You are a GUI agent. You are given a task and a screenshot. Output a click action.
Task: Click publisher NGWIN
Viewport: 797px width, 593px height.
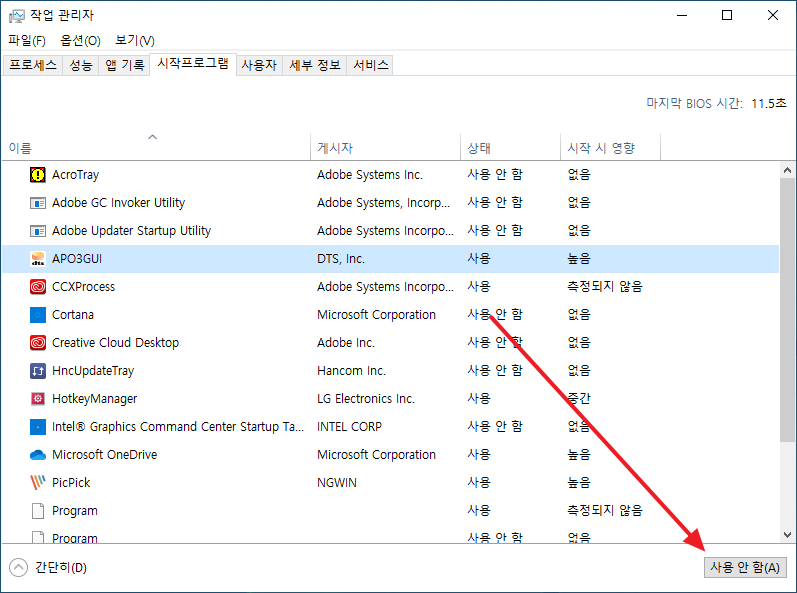coord(337,482)
